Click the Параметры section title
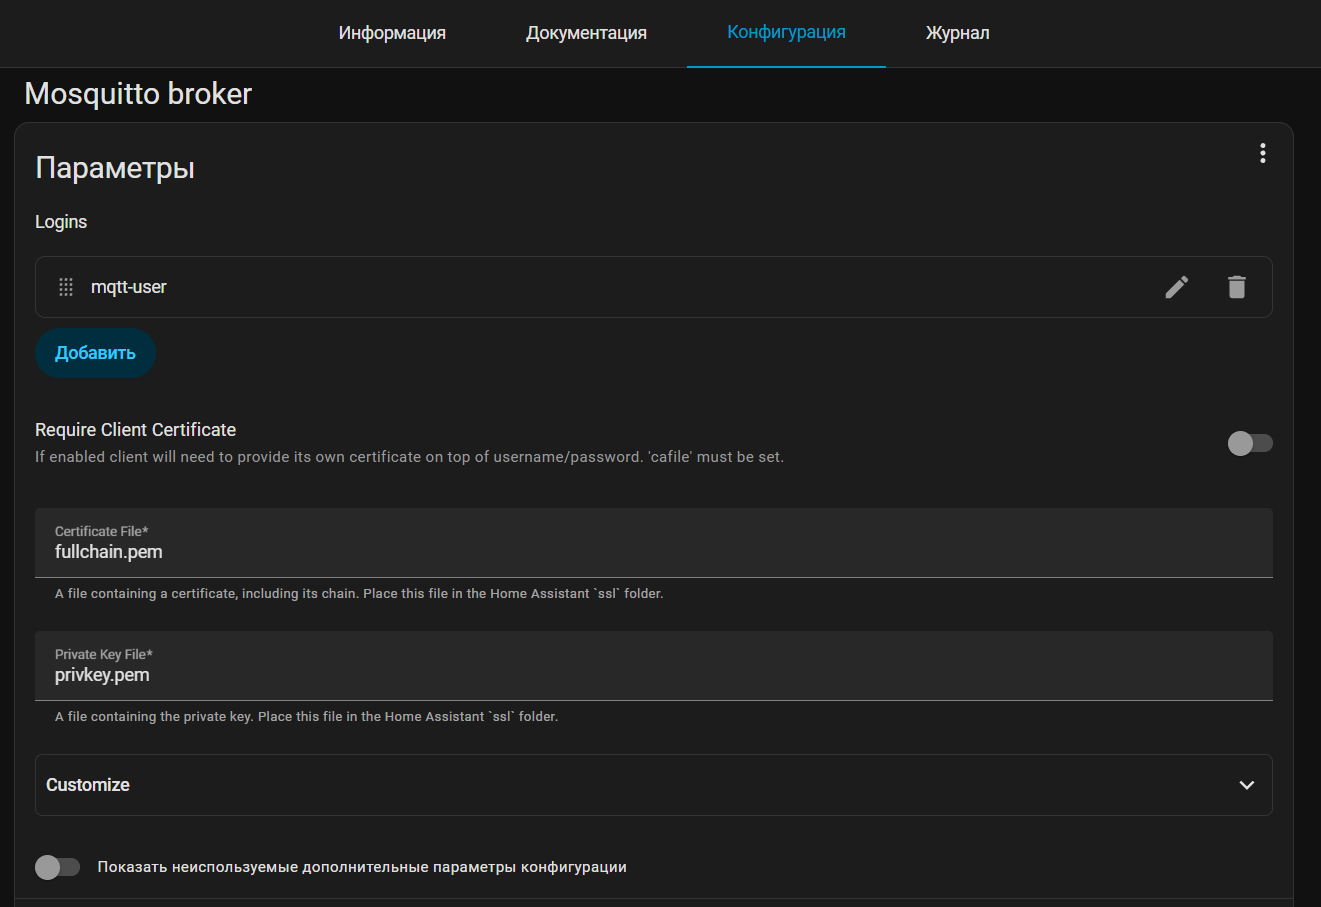Viewport: 1321px width, 907px height. tap(115, 168)
